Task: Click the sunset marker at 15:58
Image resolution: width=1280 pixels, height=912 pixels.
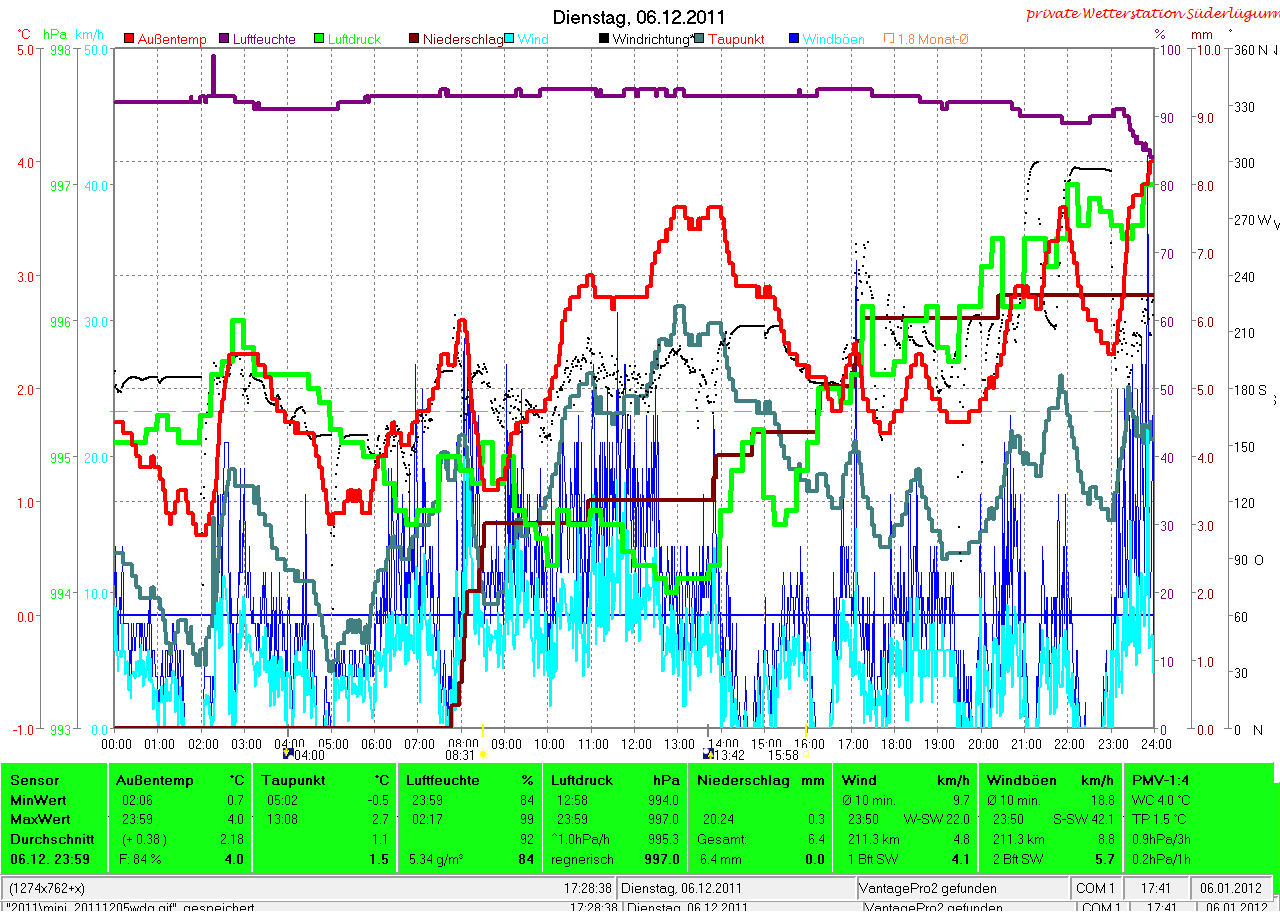Action: tap(807, 754)
